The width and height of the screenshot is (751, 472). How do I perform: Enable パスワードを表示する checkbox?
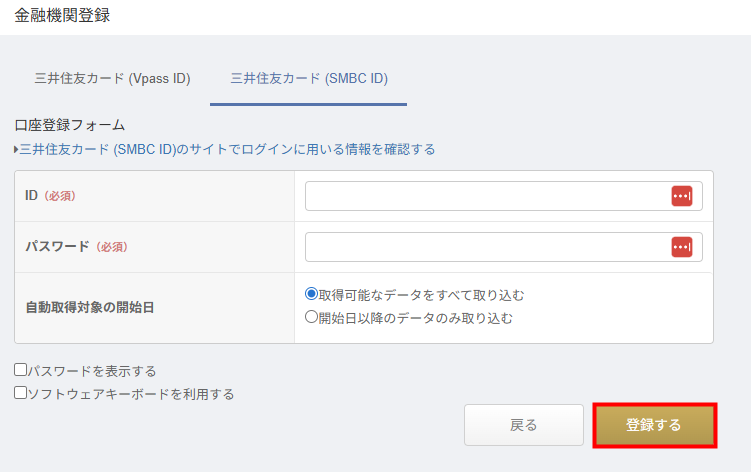click(21, 370)
